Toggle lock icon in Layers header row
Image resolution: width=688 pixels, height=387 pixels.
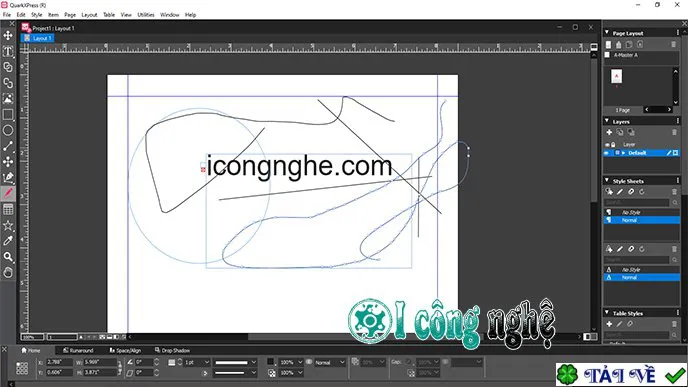(613, 144)
